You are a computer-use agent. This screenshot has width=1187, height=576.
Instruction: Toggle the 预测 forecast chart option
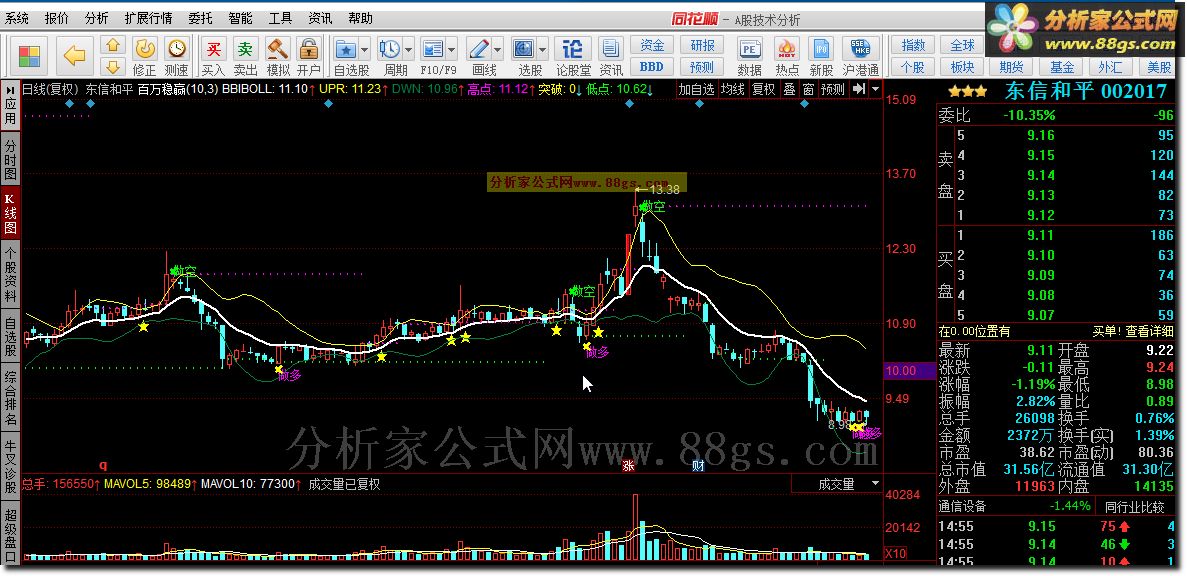pos(833,89)
